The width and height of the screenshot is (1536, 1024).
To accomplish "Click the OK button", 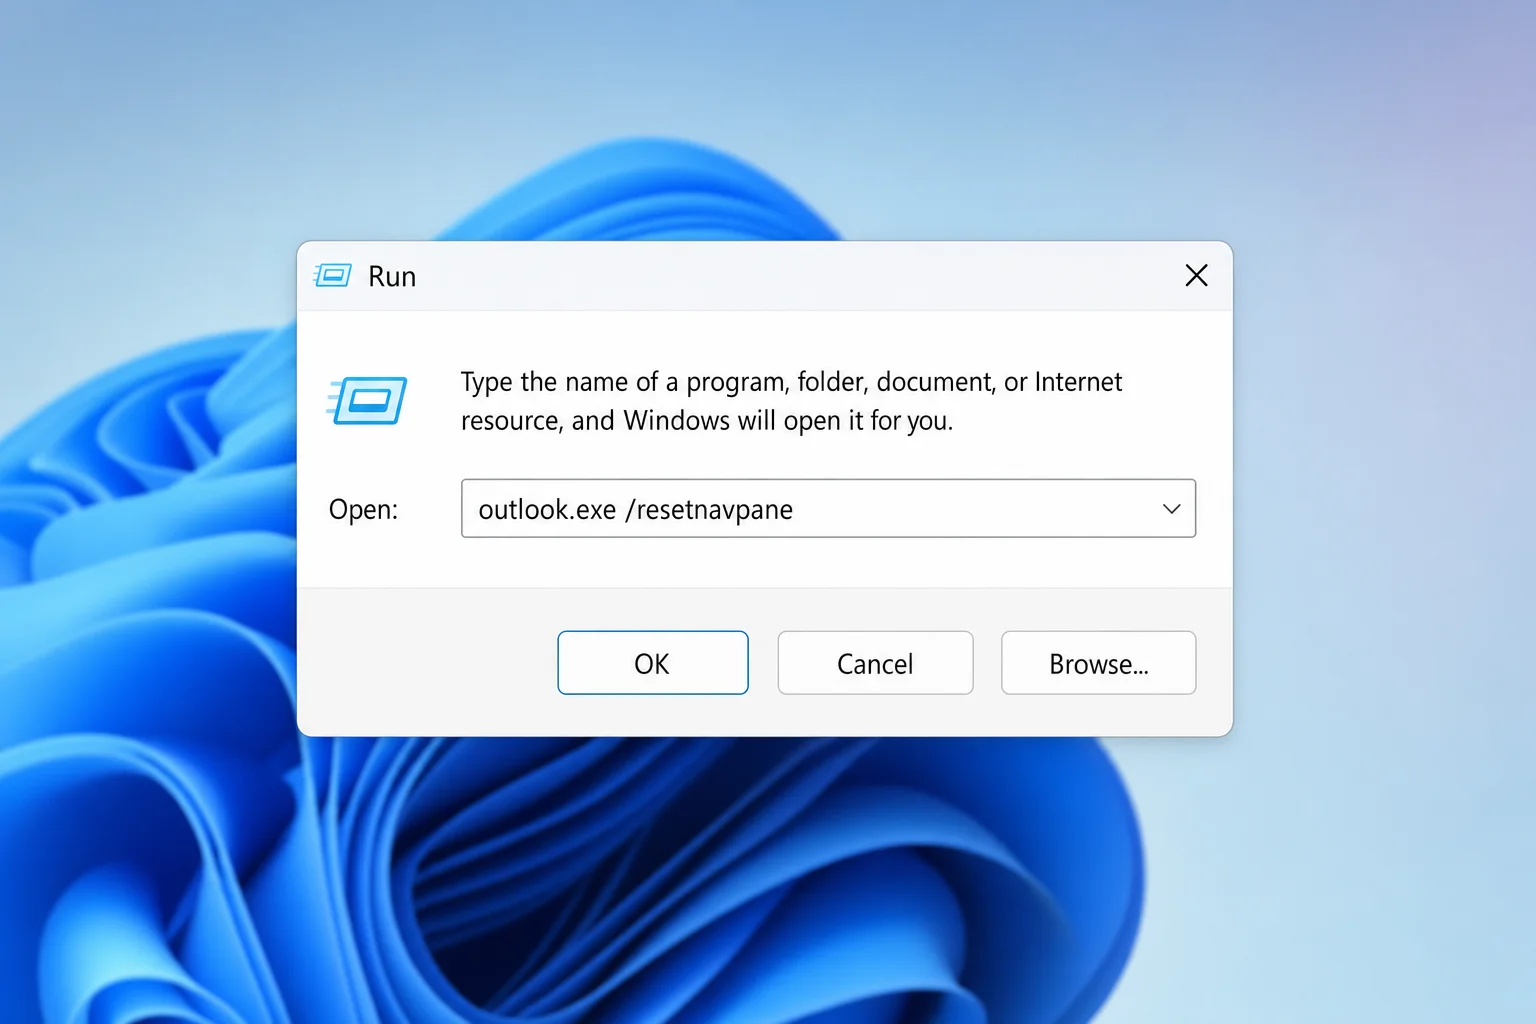I will [652, 663].
